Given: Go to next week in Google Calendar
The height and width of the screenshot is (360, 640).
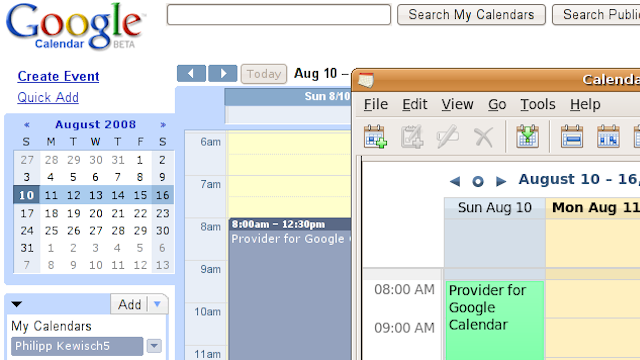Looking at the screenshot, I should coord(222,74).
